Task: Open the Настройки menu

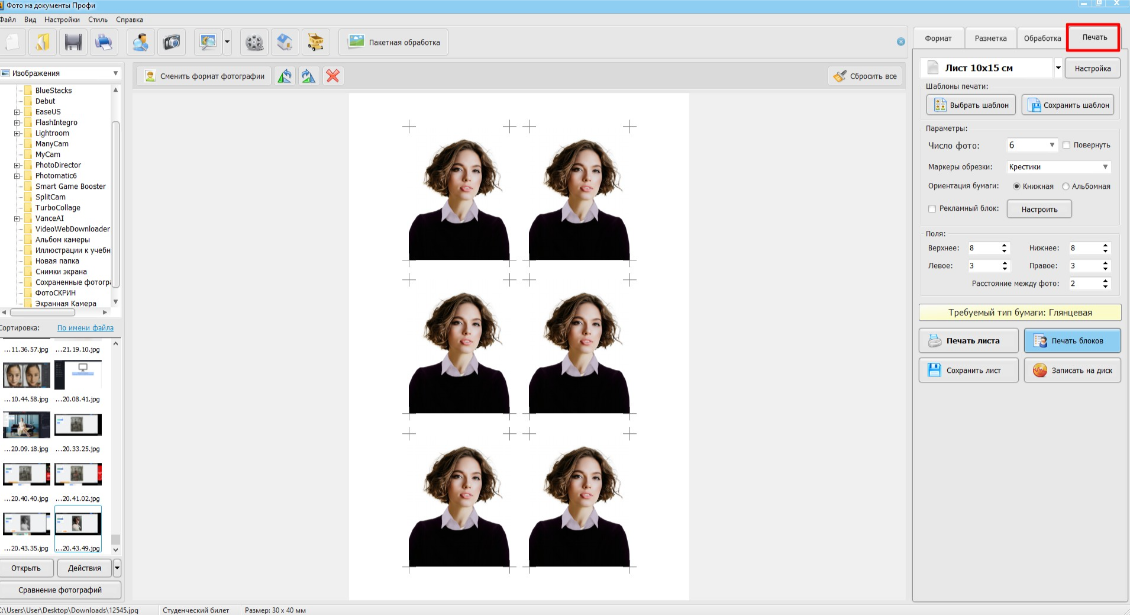Action: click(62, 19)
